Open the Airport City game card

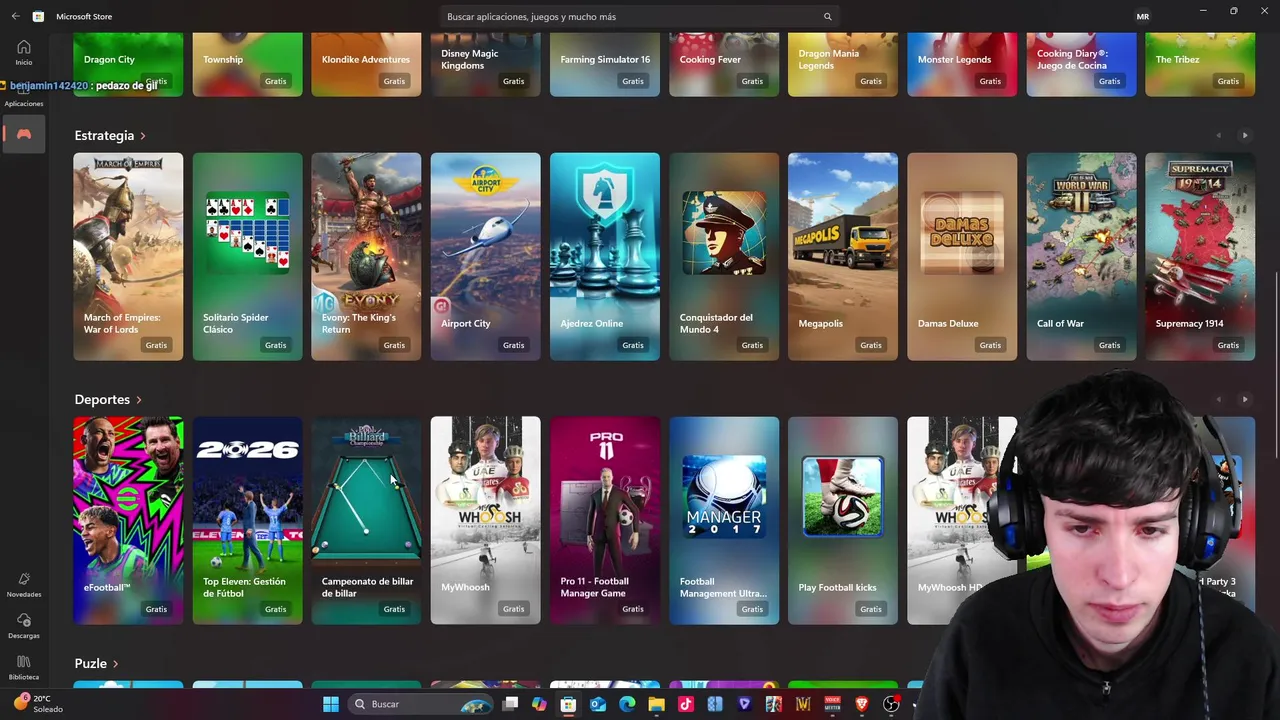point(485,256)
